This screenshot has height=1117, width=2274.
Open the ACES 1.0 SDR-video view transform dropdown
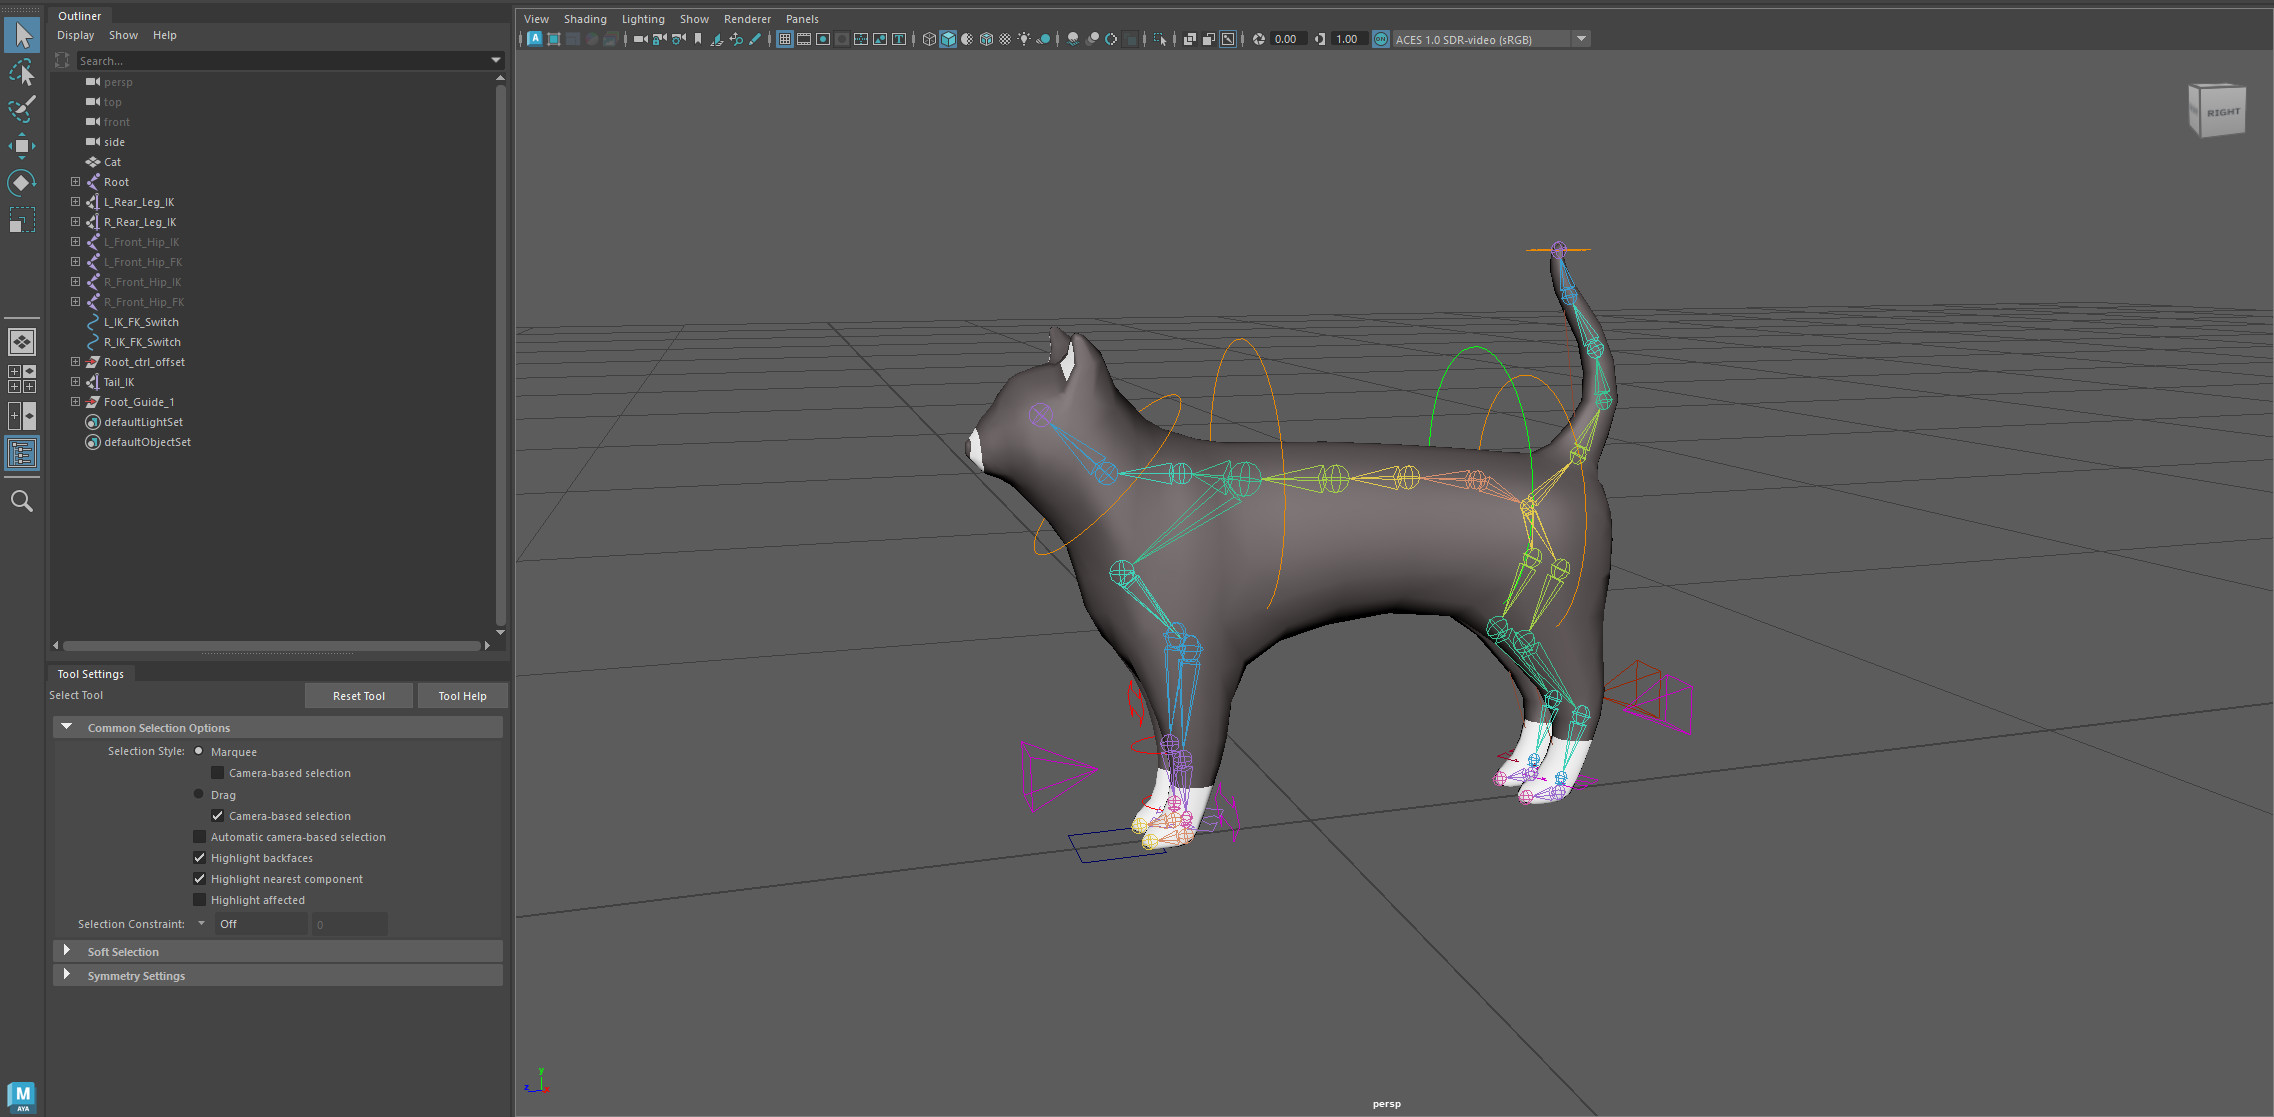pyautogui.click(x=1491, y=39)
